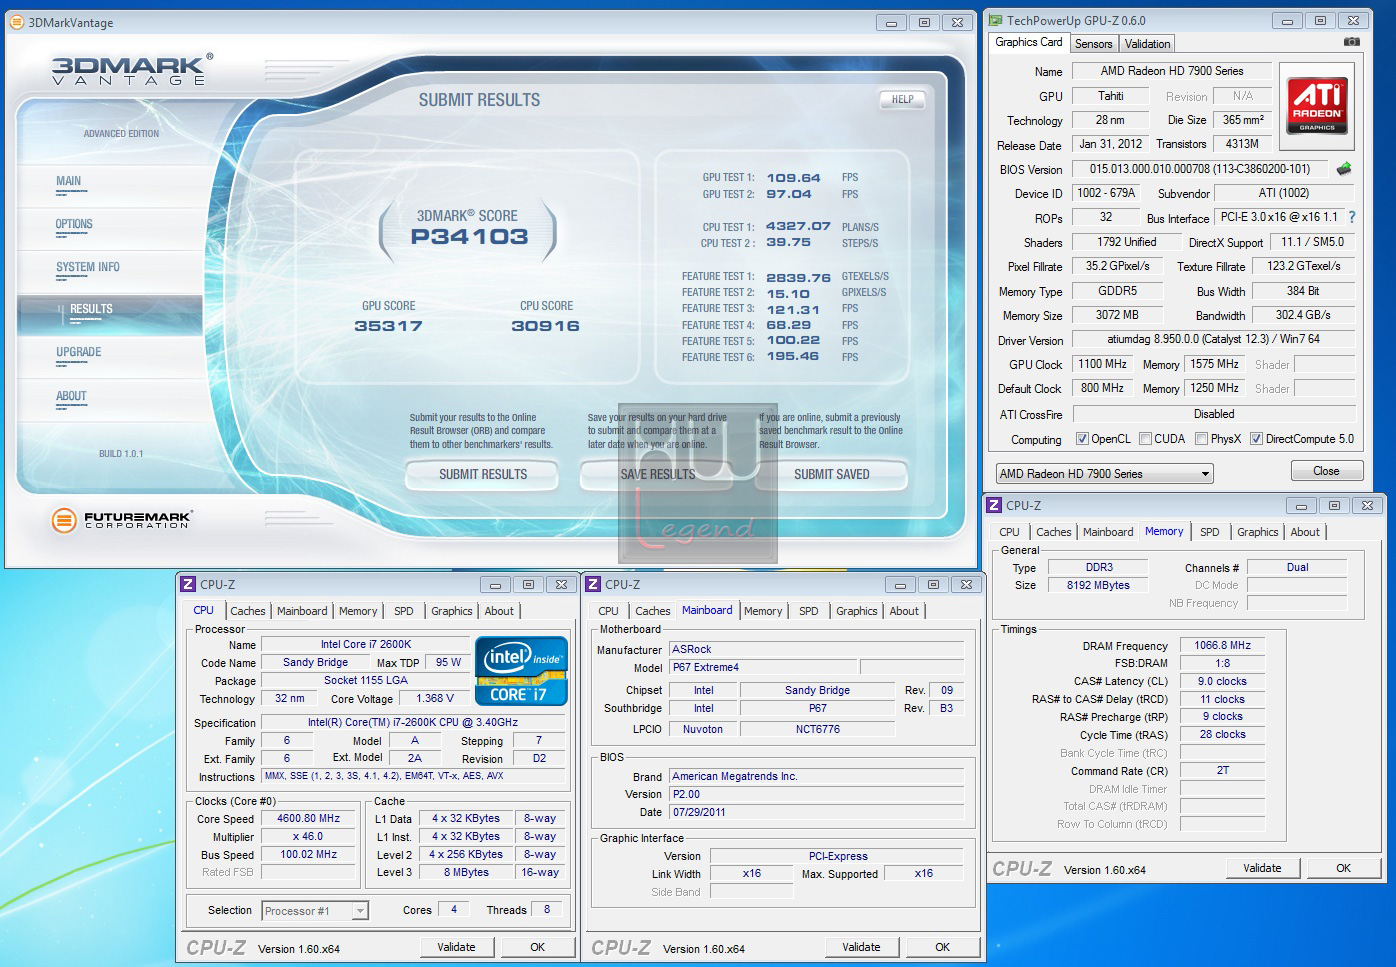1396x967 pixels.
Task: Click the CAS# Latency 9.0 clocks value
Action: click(x=1222, y=681)
